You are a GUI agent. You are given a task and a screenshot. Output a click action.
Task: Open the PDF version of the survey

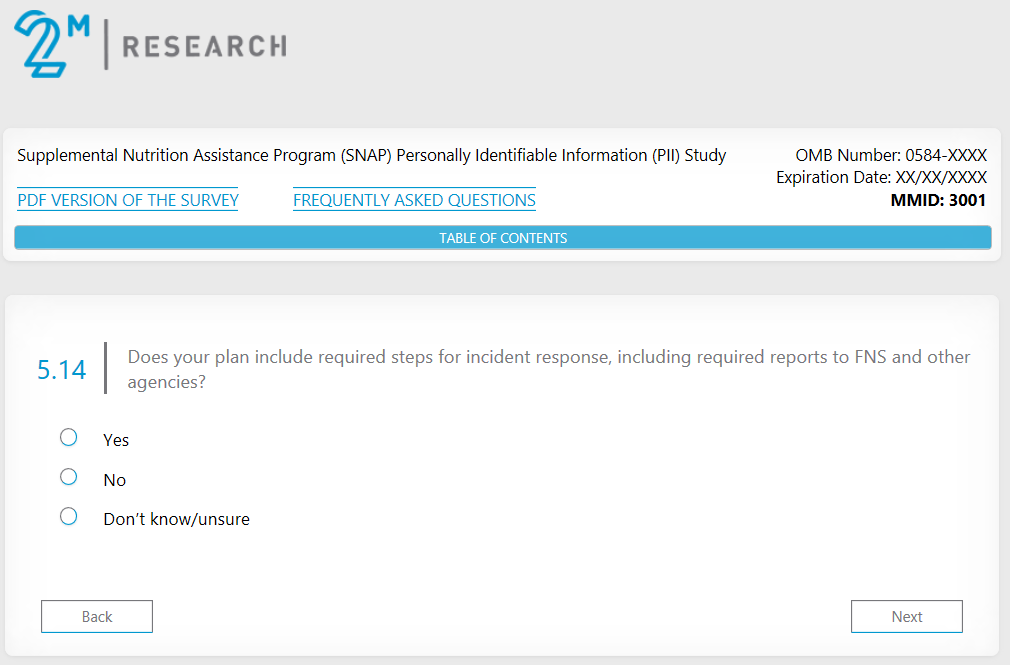[x=128, y=200]
